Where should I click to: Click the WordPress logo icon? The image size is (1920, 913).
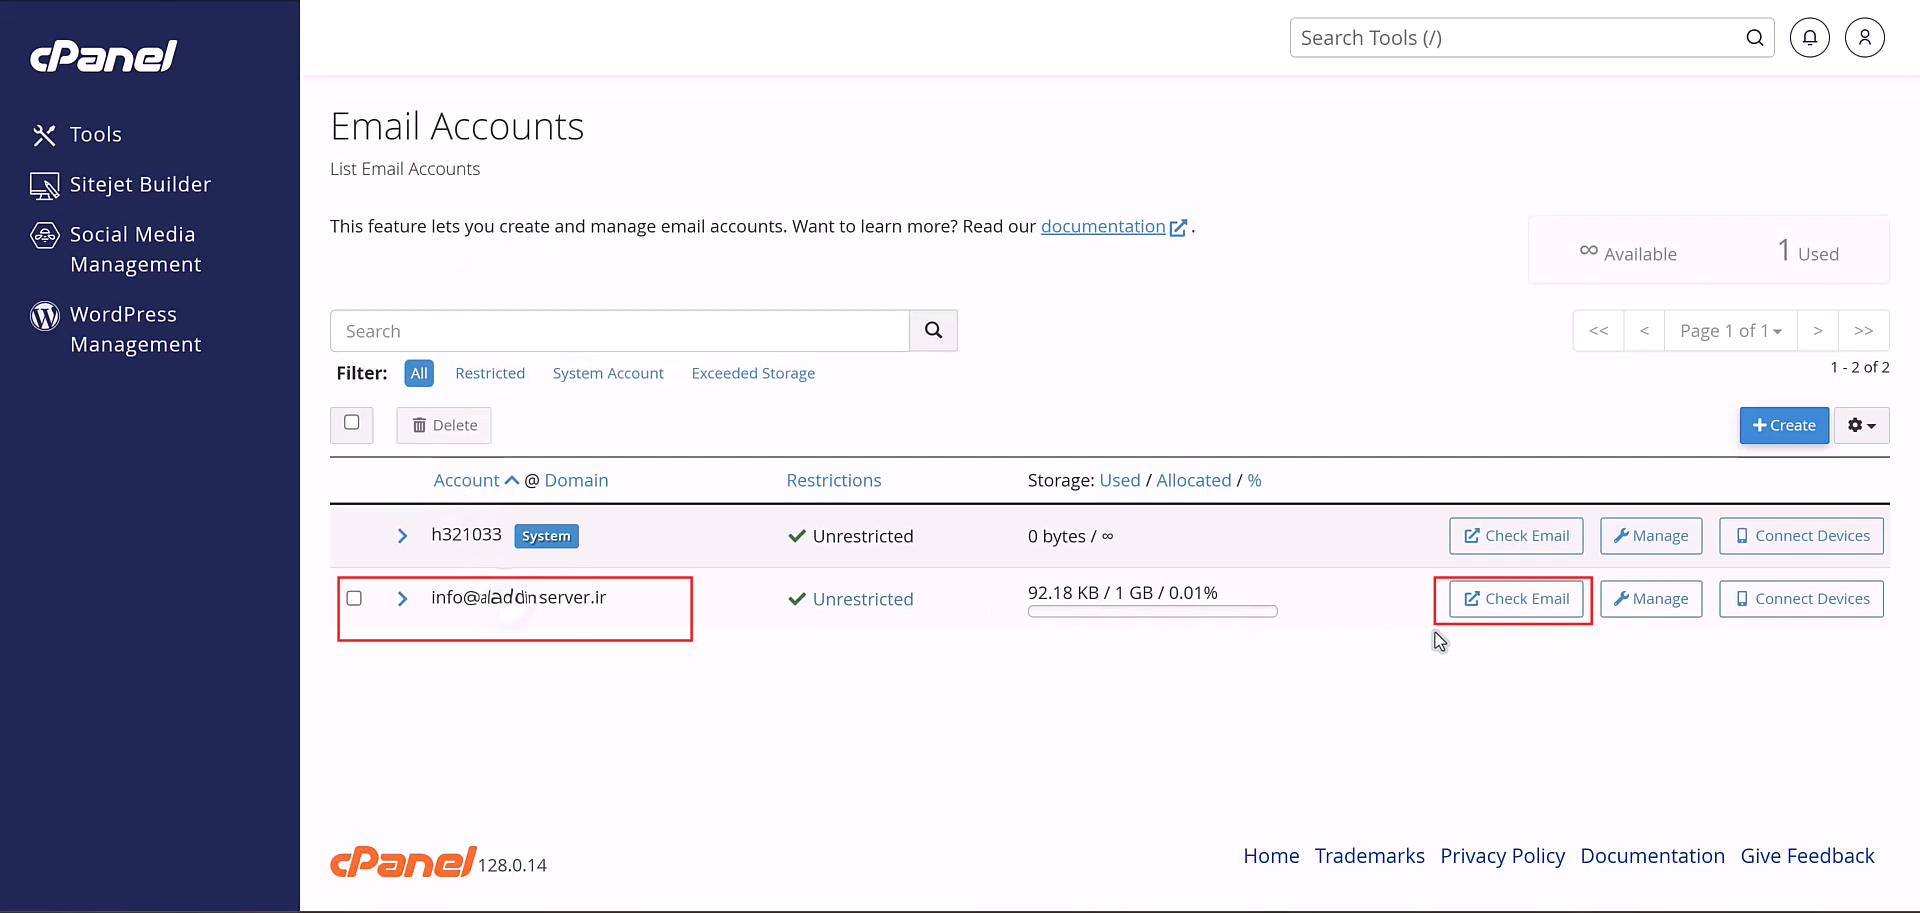pos(44,316)
